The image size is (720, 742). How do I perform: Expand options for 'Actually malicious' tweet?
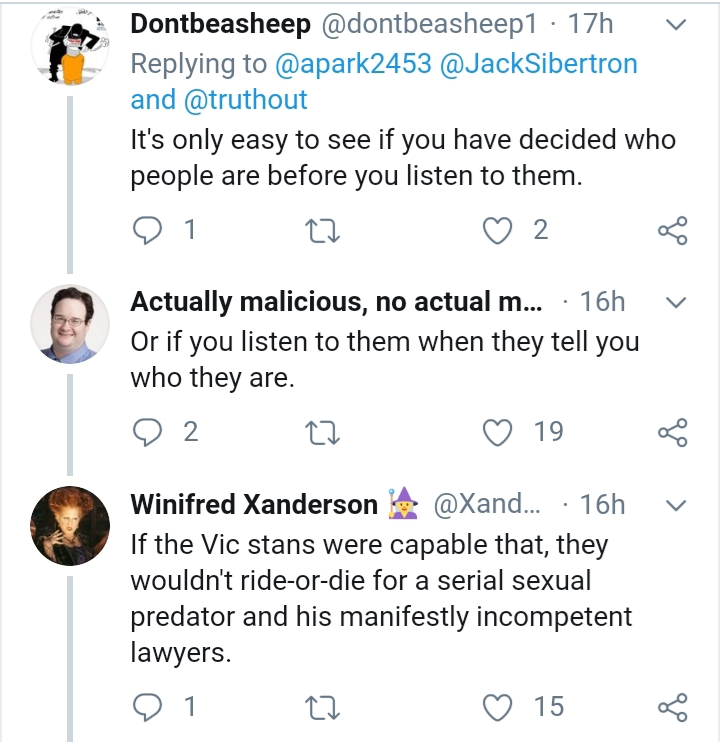676,302
